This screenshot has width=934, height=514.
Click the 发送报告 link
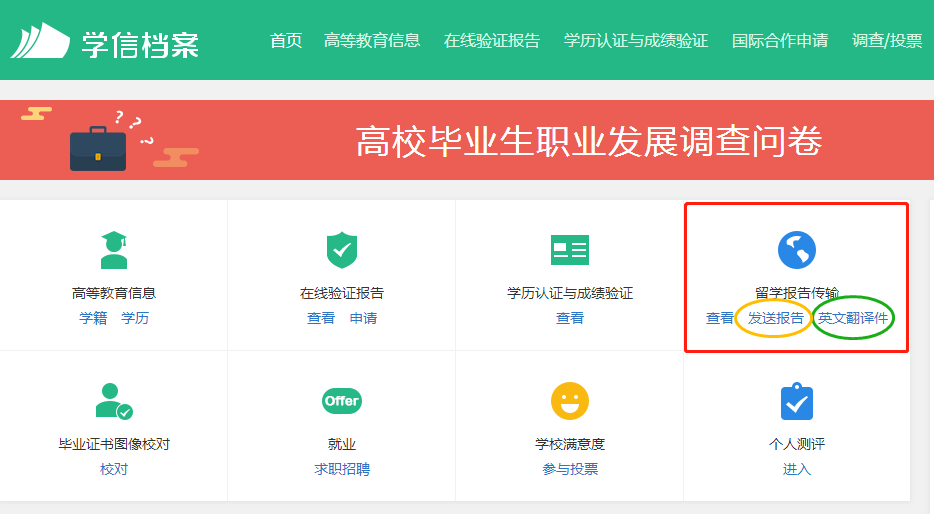pos(776,319)
